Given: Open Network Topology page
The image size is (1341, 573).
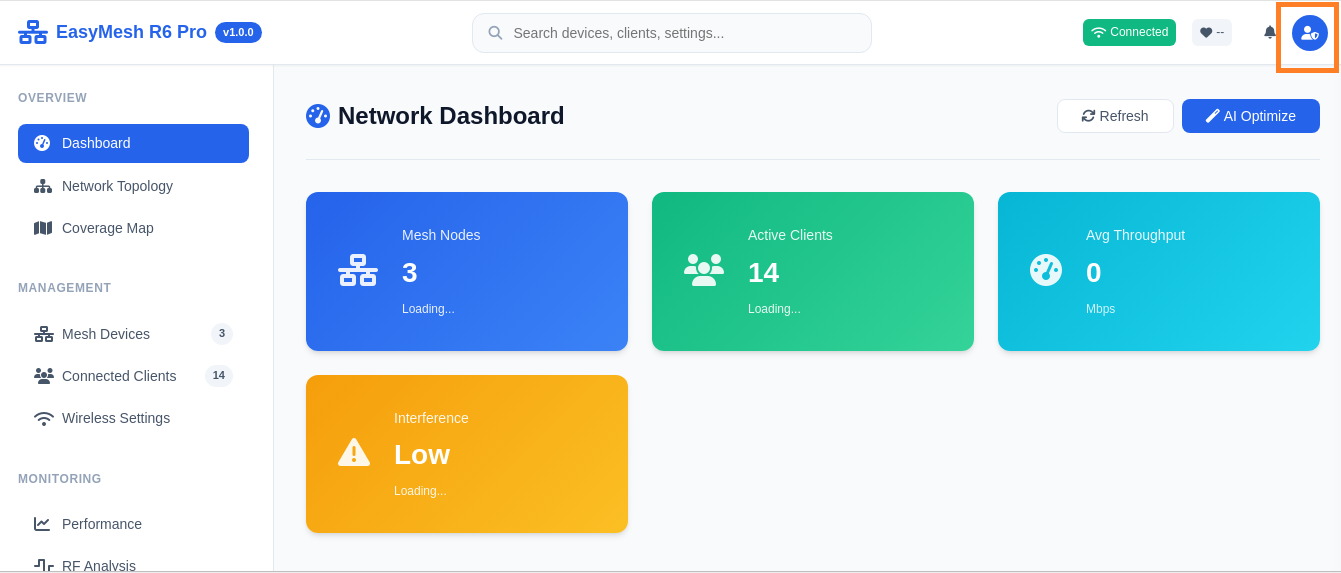Looking at the screenshot, I should pos(133,186).
